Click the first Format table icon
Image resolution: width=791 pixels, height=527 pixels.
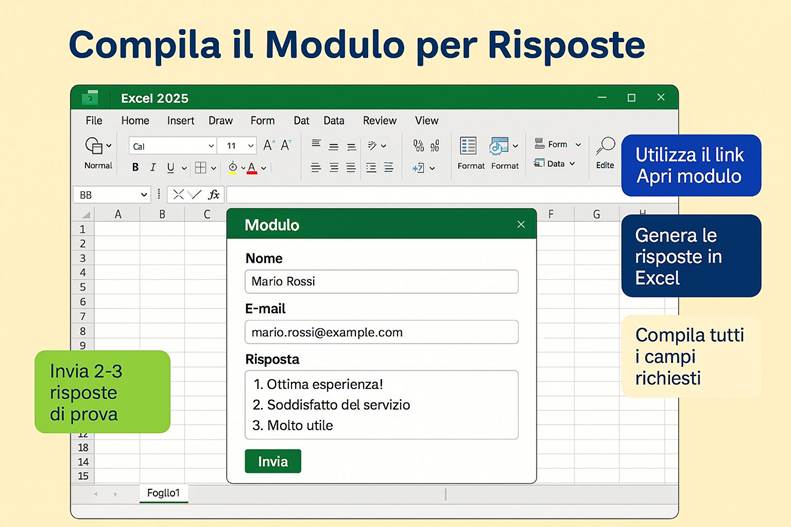click(x=468, y=146)
